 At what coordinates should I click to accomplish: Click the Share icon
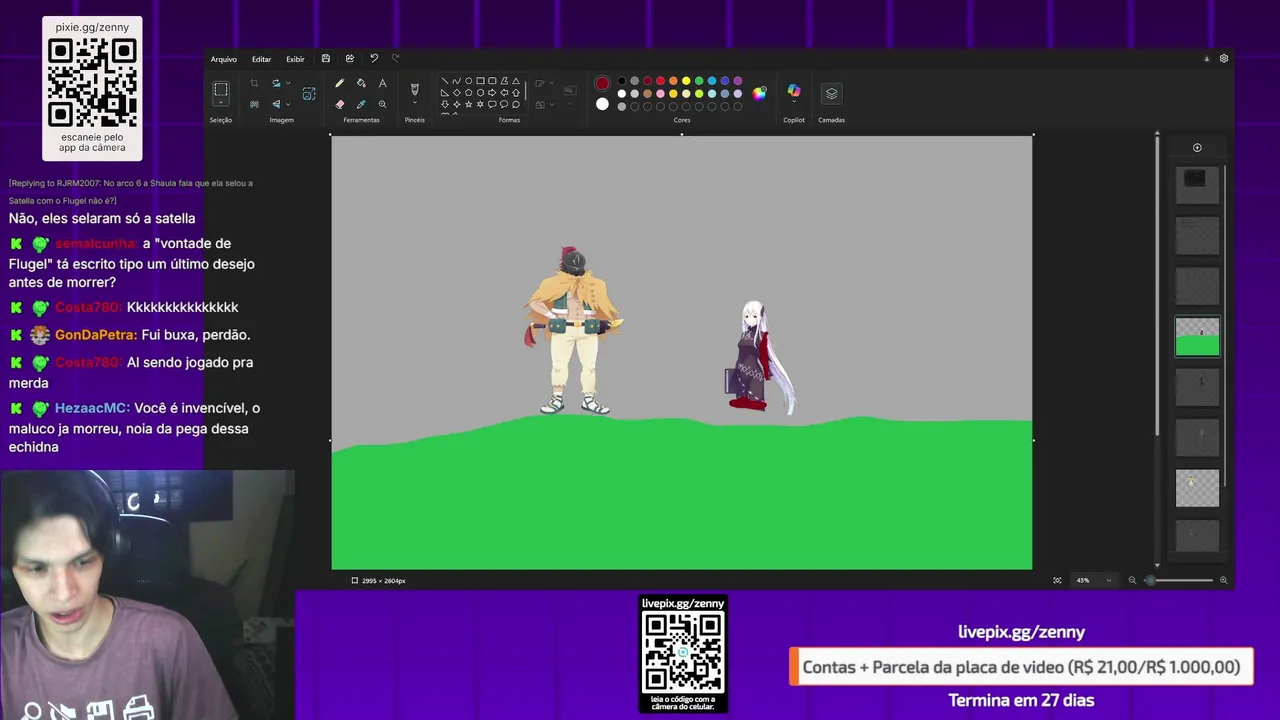click(349, 58)
